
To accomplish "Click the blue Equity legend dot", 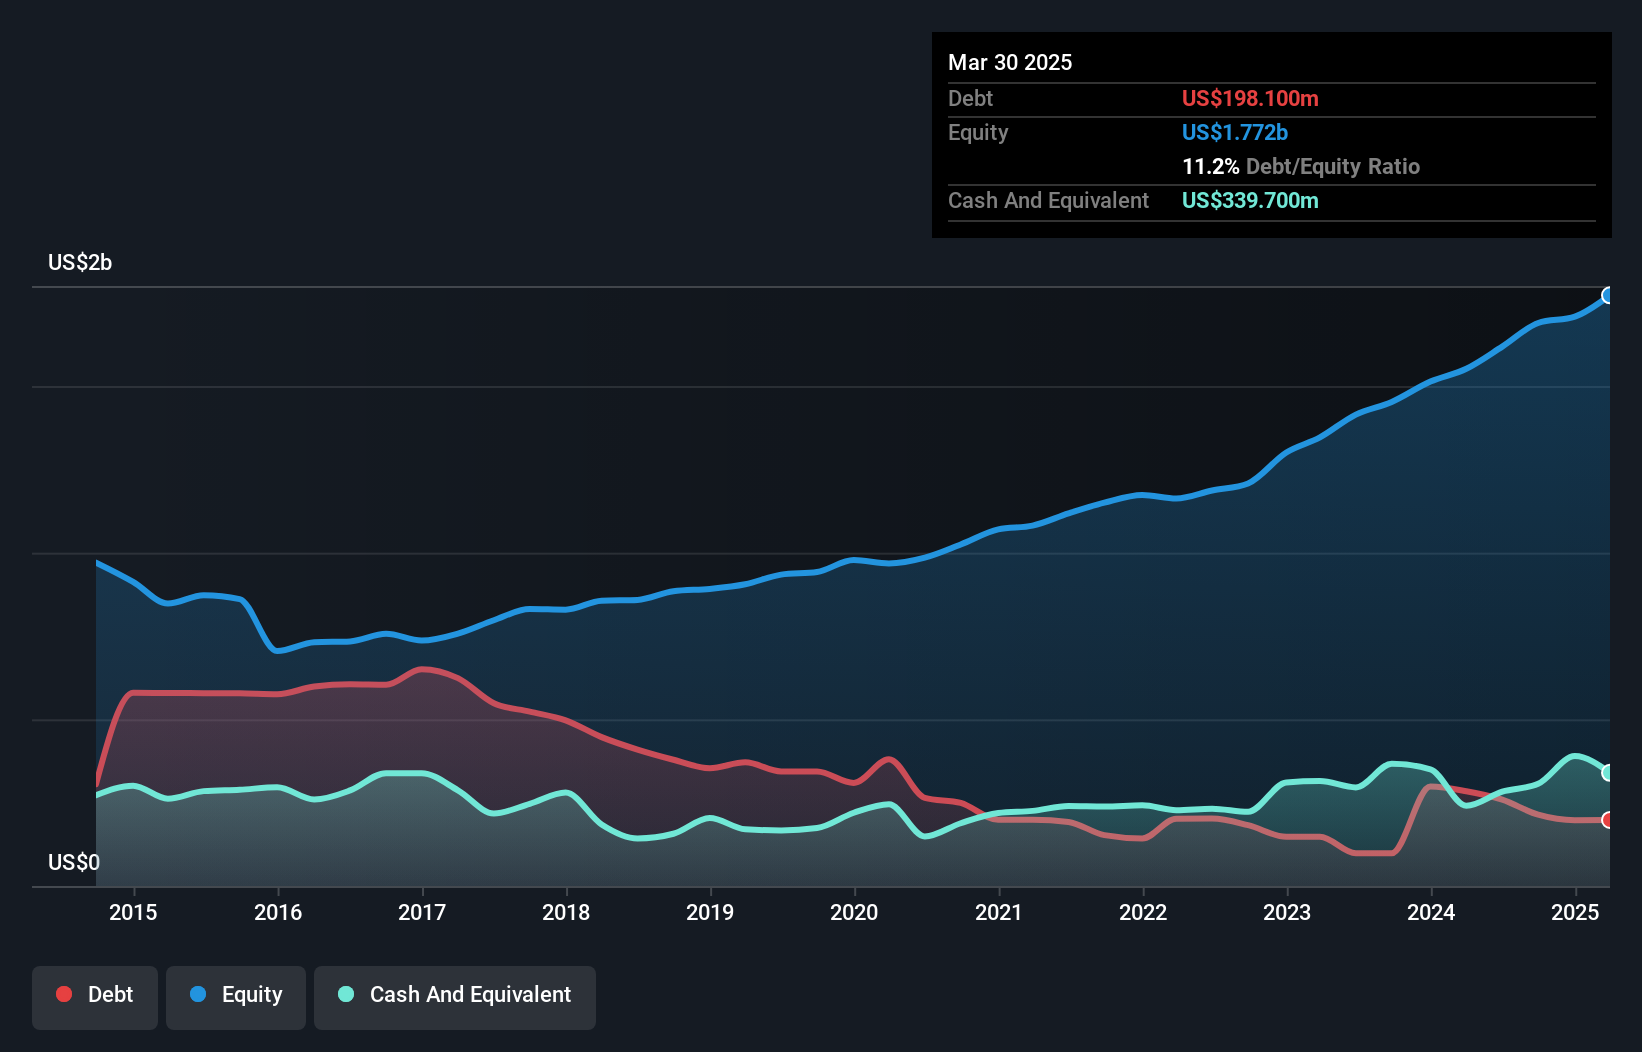I will tap(196, 994).
